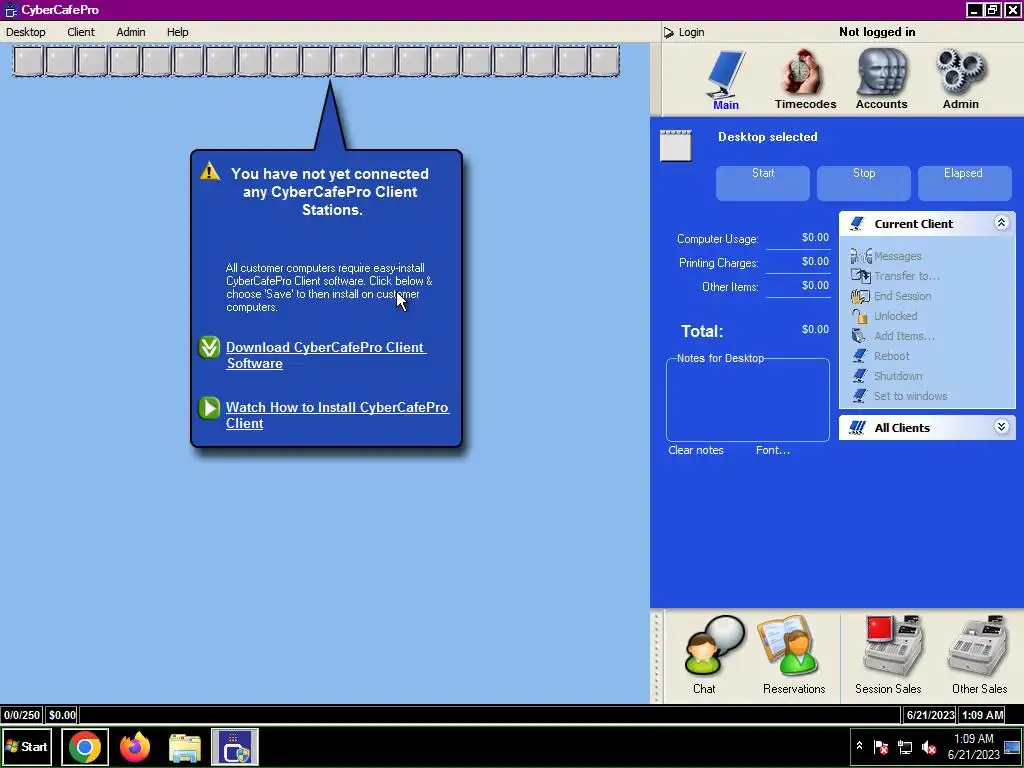Click the Total $0.00 value
This screenshot has height=768, width=1024.
(815, 329)
